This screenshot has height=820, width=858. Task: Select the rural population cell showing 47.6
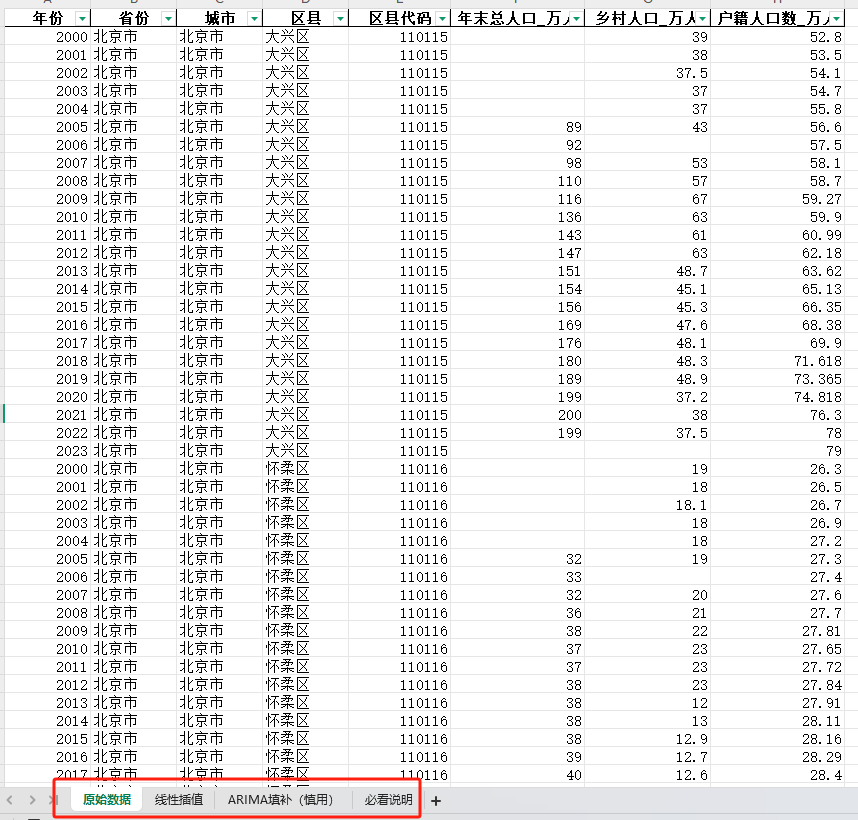click(647, 325)
